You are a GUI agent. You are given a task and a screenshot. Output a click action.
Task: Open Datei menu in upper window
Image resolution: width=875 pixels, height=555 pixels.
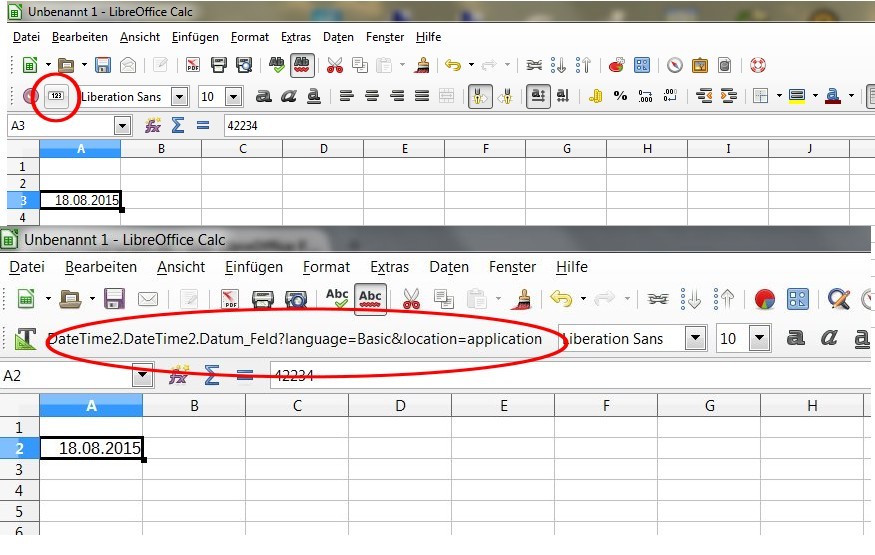point(26,37)
